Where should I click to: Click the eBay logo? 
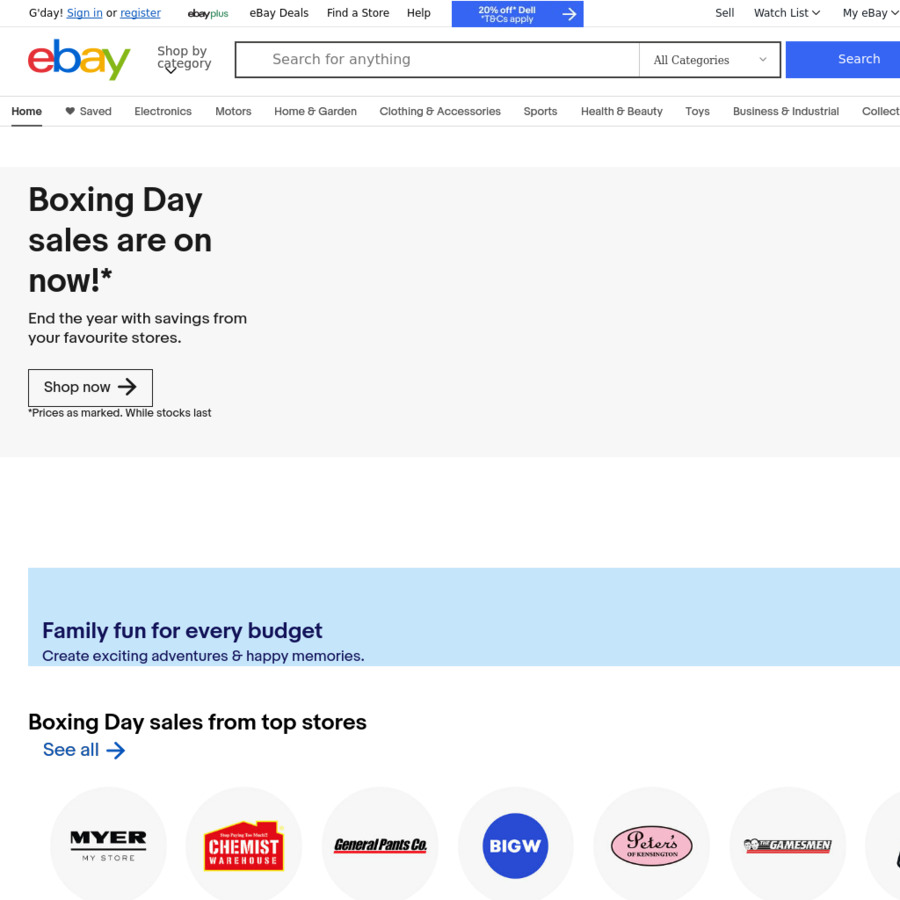click(78, 60)
